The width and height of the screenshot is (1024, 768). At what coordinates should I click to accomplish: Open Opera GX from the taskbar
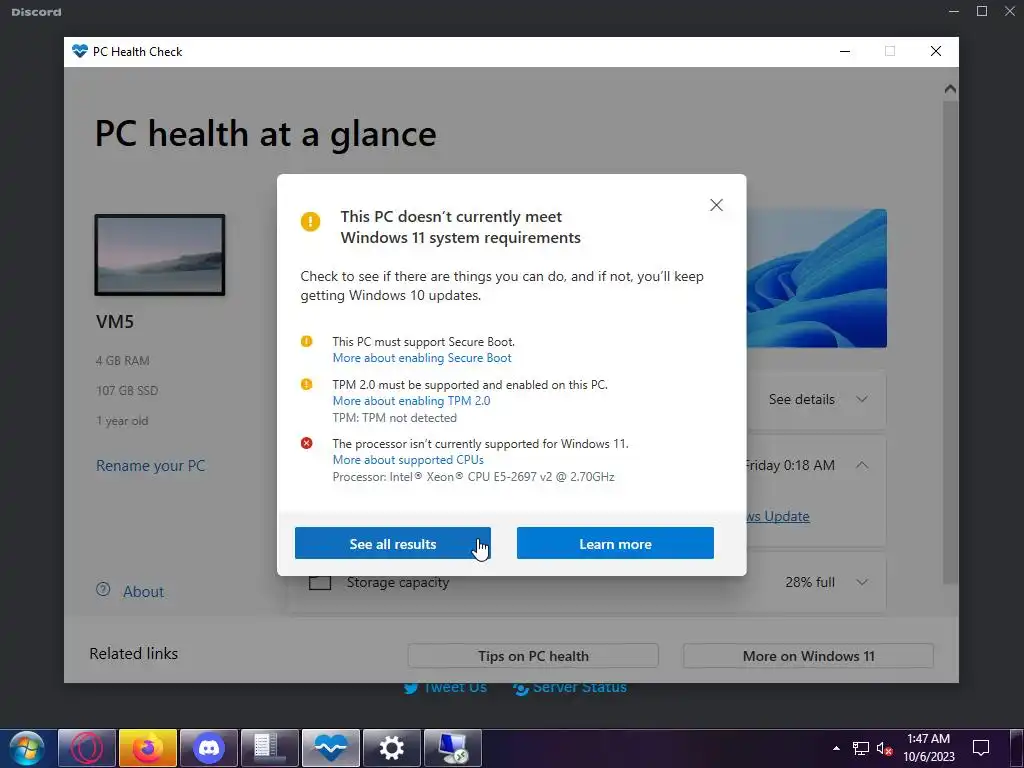pyautogui.click(x=87, y=748)
